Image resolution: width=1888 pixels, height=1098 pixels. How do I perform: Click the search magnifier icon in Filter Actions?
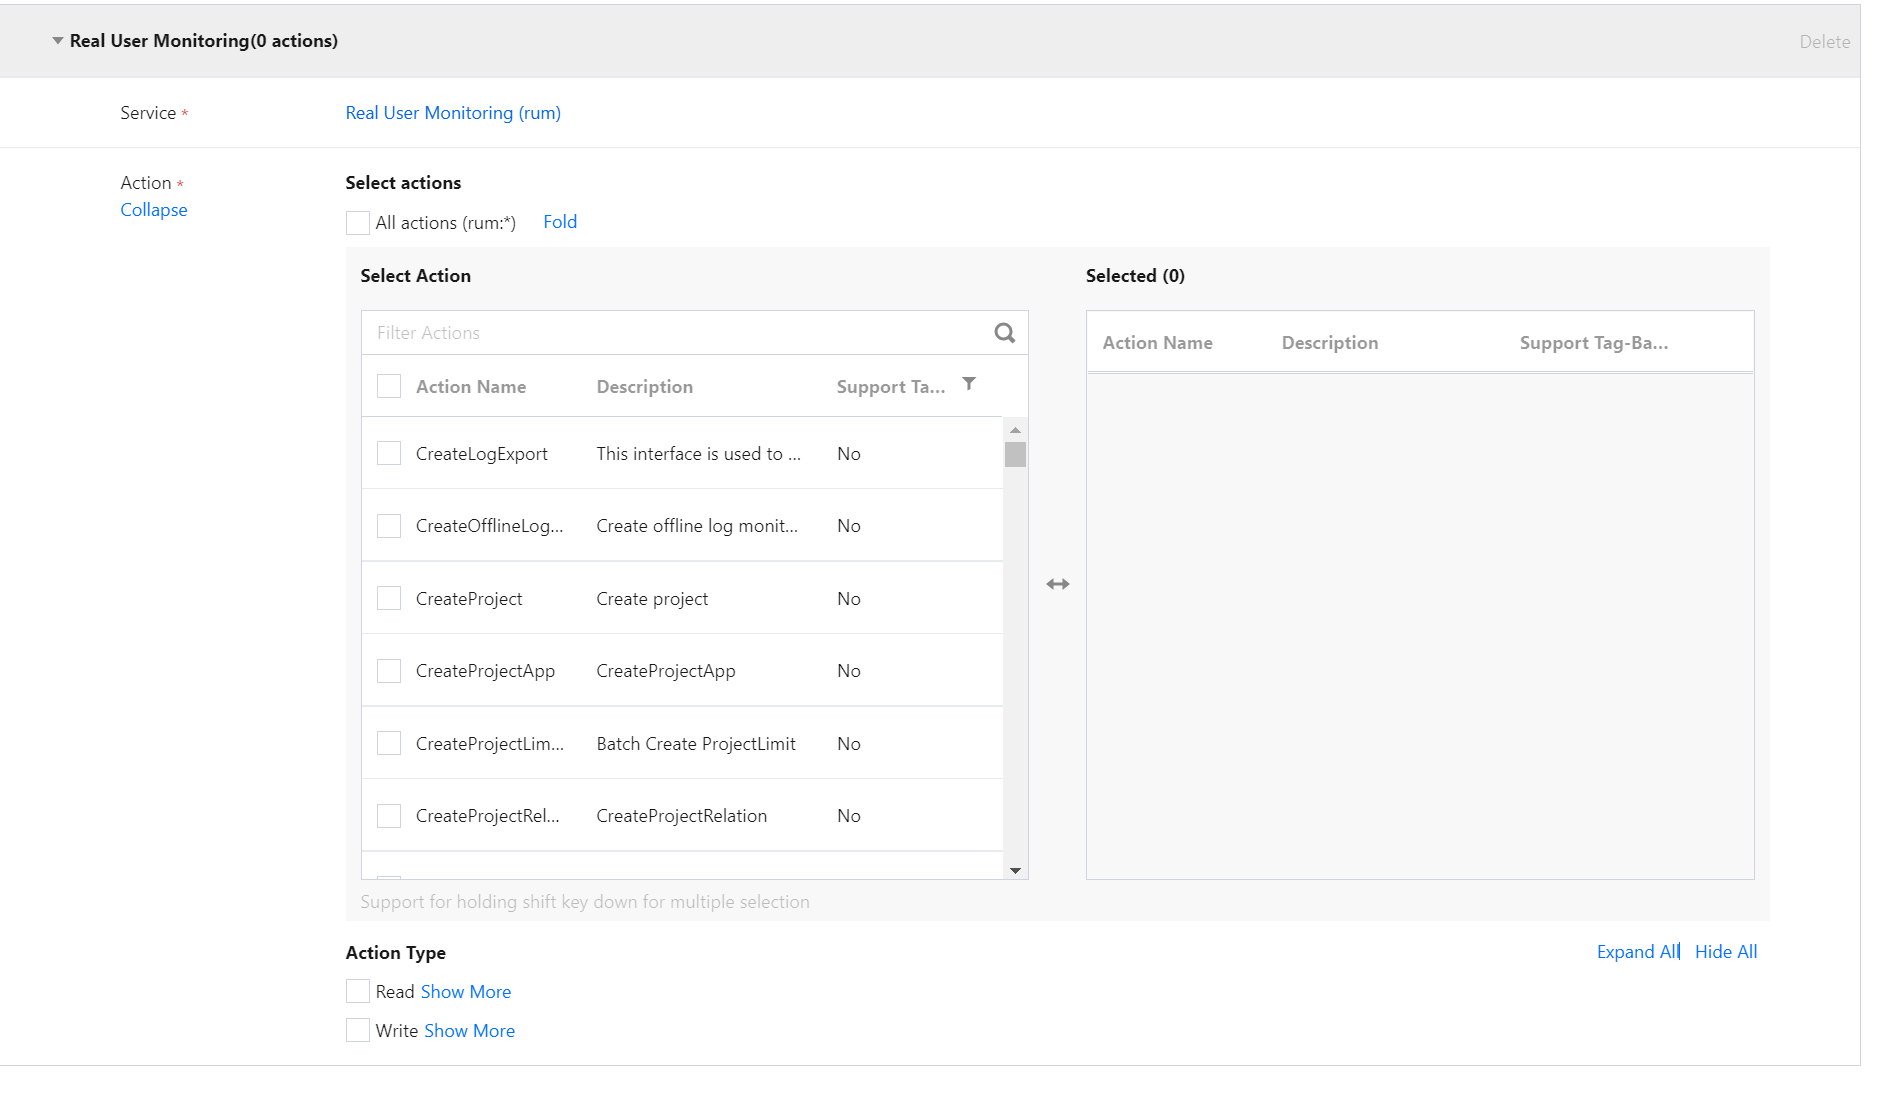click(1004, 333)
